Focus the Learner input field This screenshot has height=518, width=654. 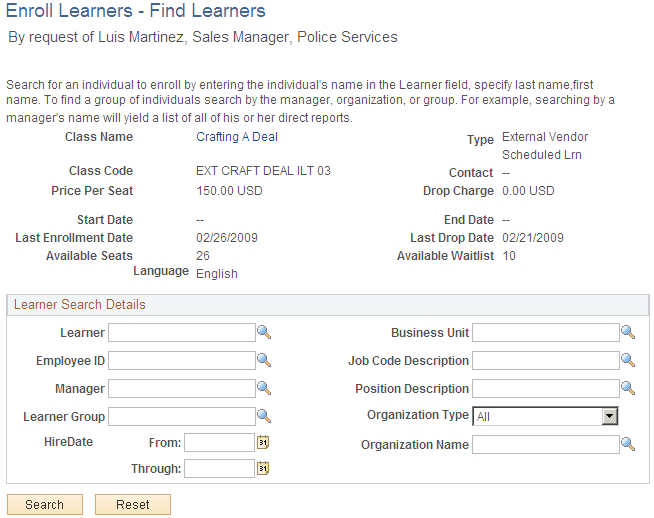pyautogui.click(x=182, y=333)
